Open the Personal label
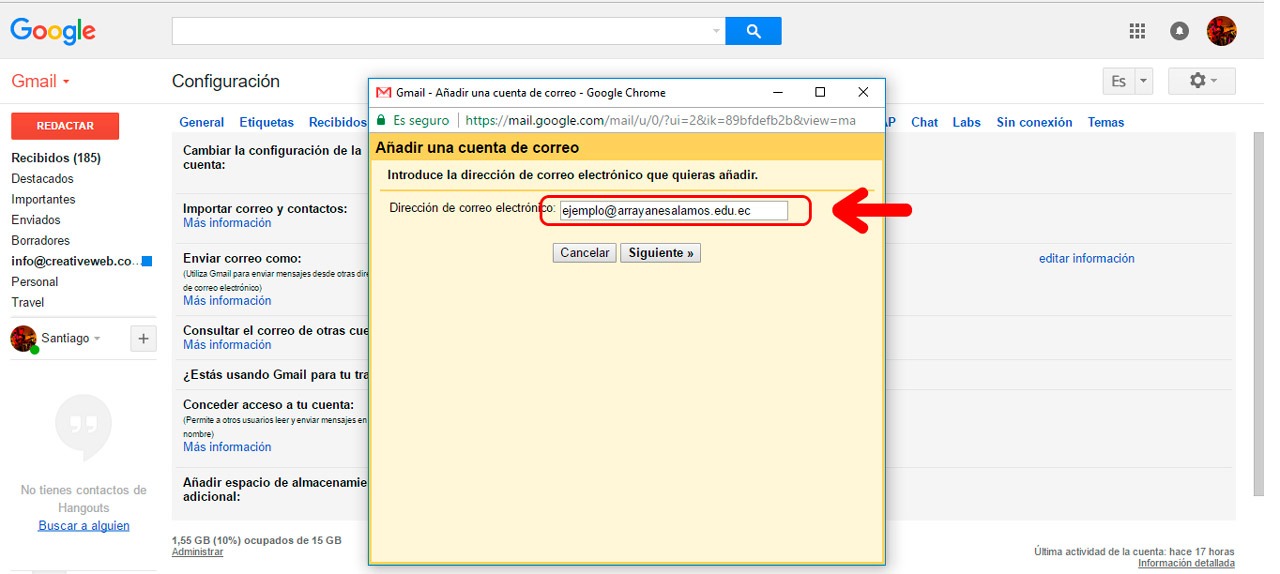The height and width of the screenshot is (574, 1280). [35, 282]
